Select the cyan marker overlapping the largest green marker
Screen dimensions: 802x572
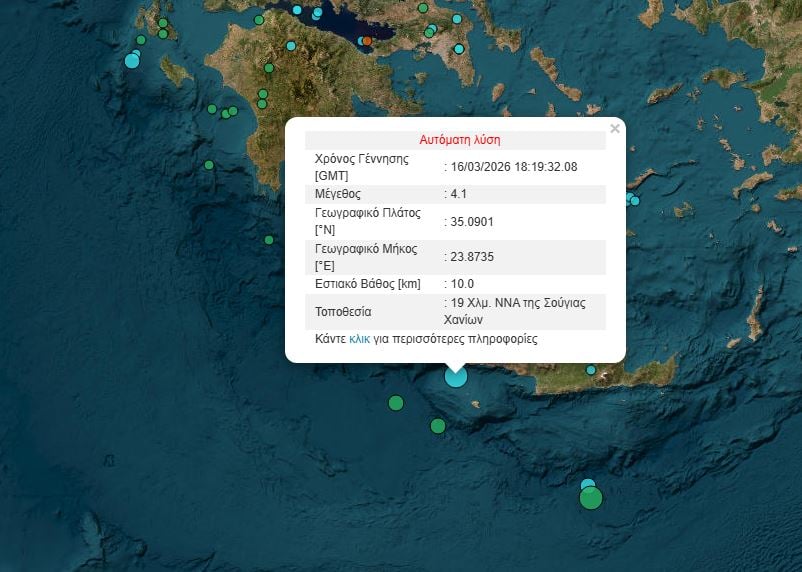[x=588, y=486]
